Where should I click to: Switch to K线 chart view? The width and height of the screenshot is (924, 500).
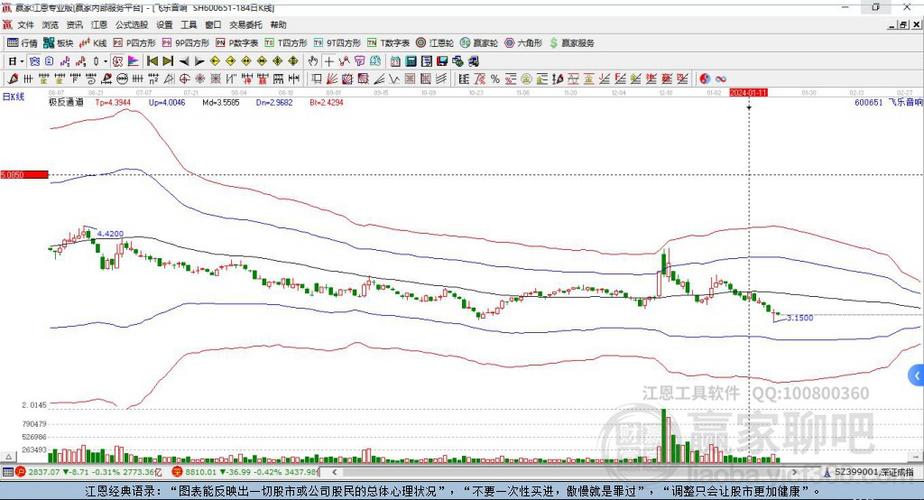tap(93, 43)
